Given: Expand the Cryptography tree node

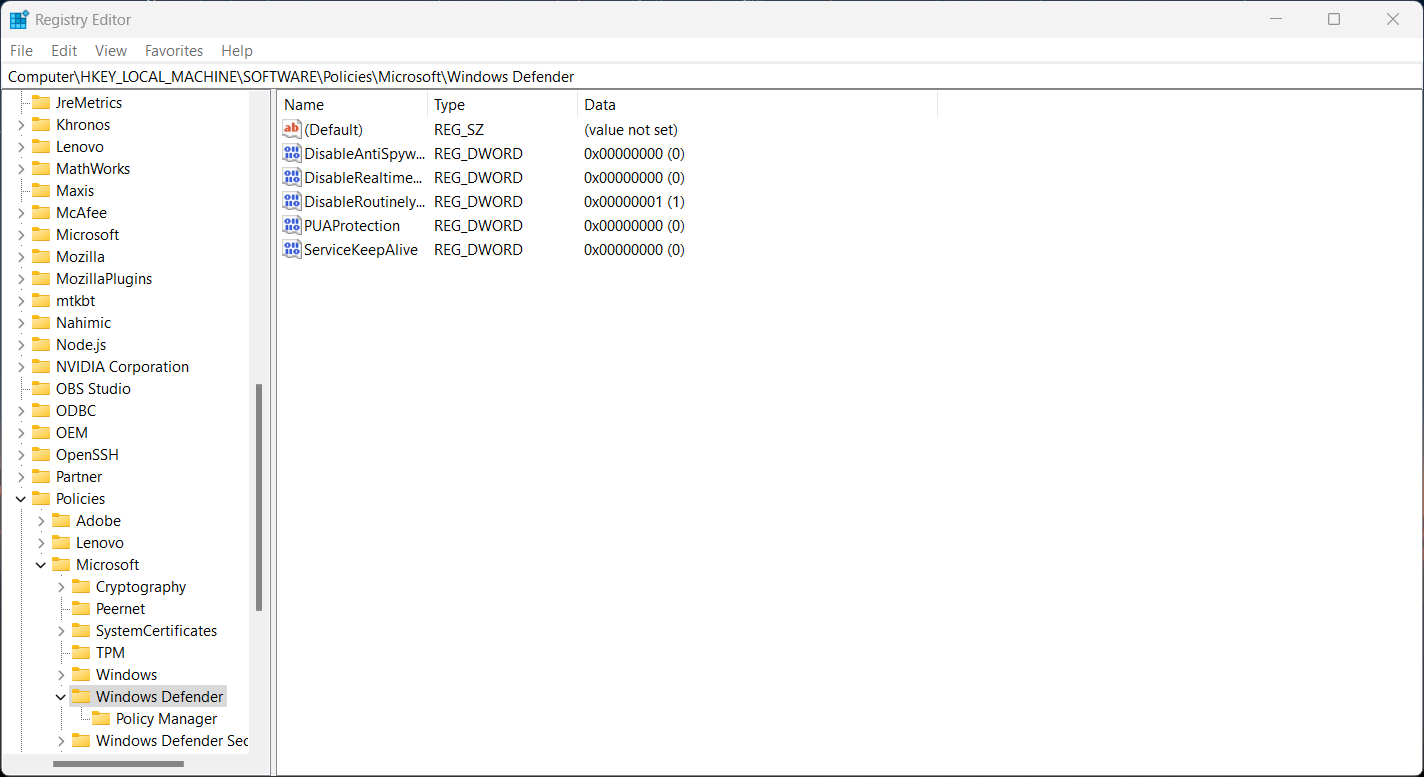Looking at the screenshot, I should [x=60, y=586].
